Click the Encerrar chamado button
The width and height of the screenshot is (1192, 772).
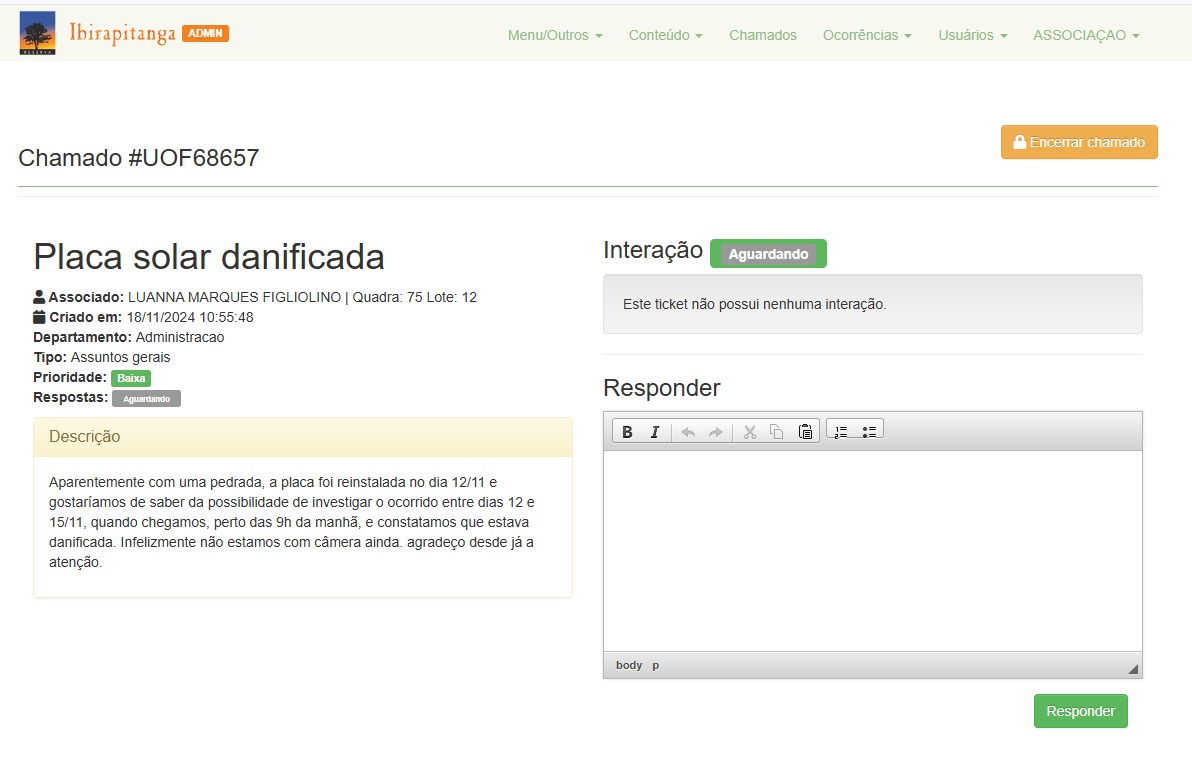coord(1079,142)
